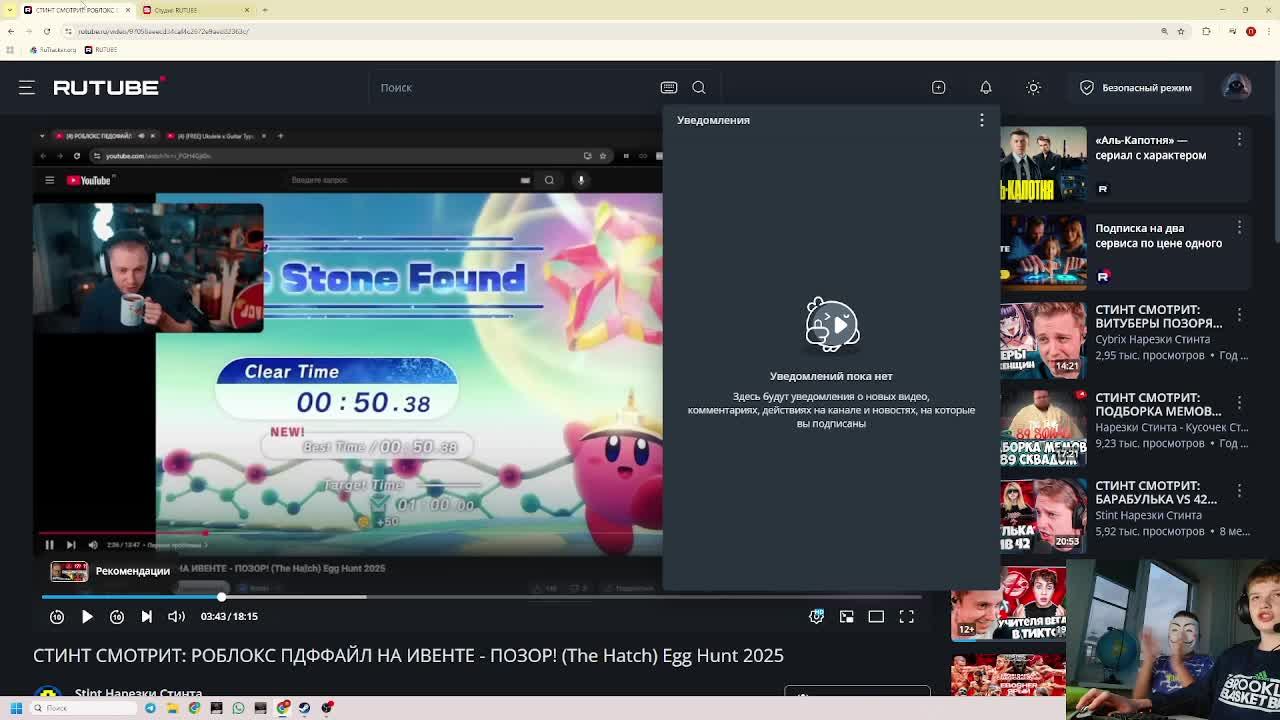This screenshot has width=1280, height=720.
Task: Open the RUTUBE hamburger side menu
Action: click(27, 88)
